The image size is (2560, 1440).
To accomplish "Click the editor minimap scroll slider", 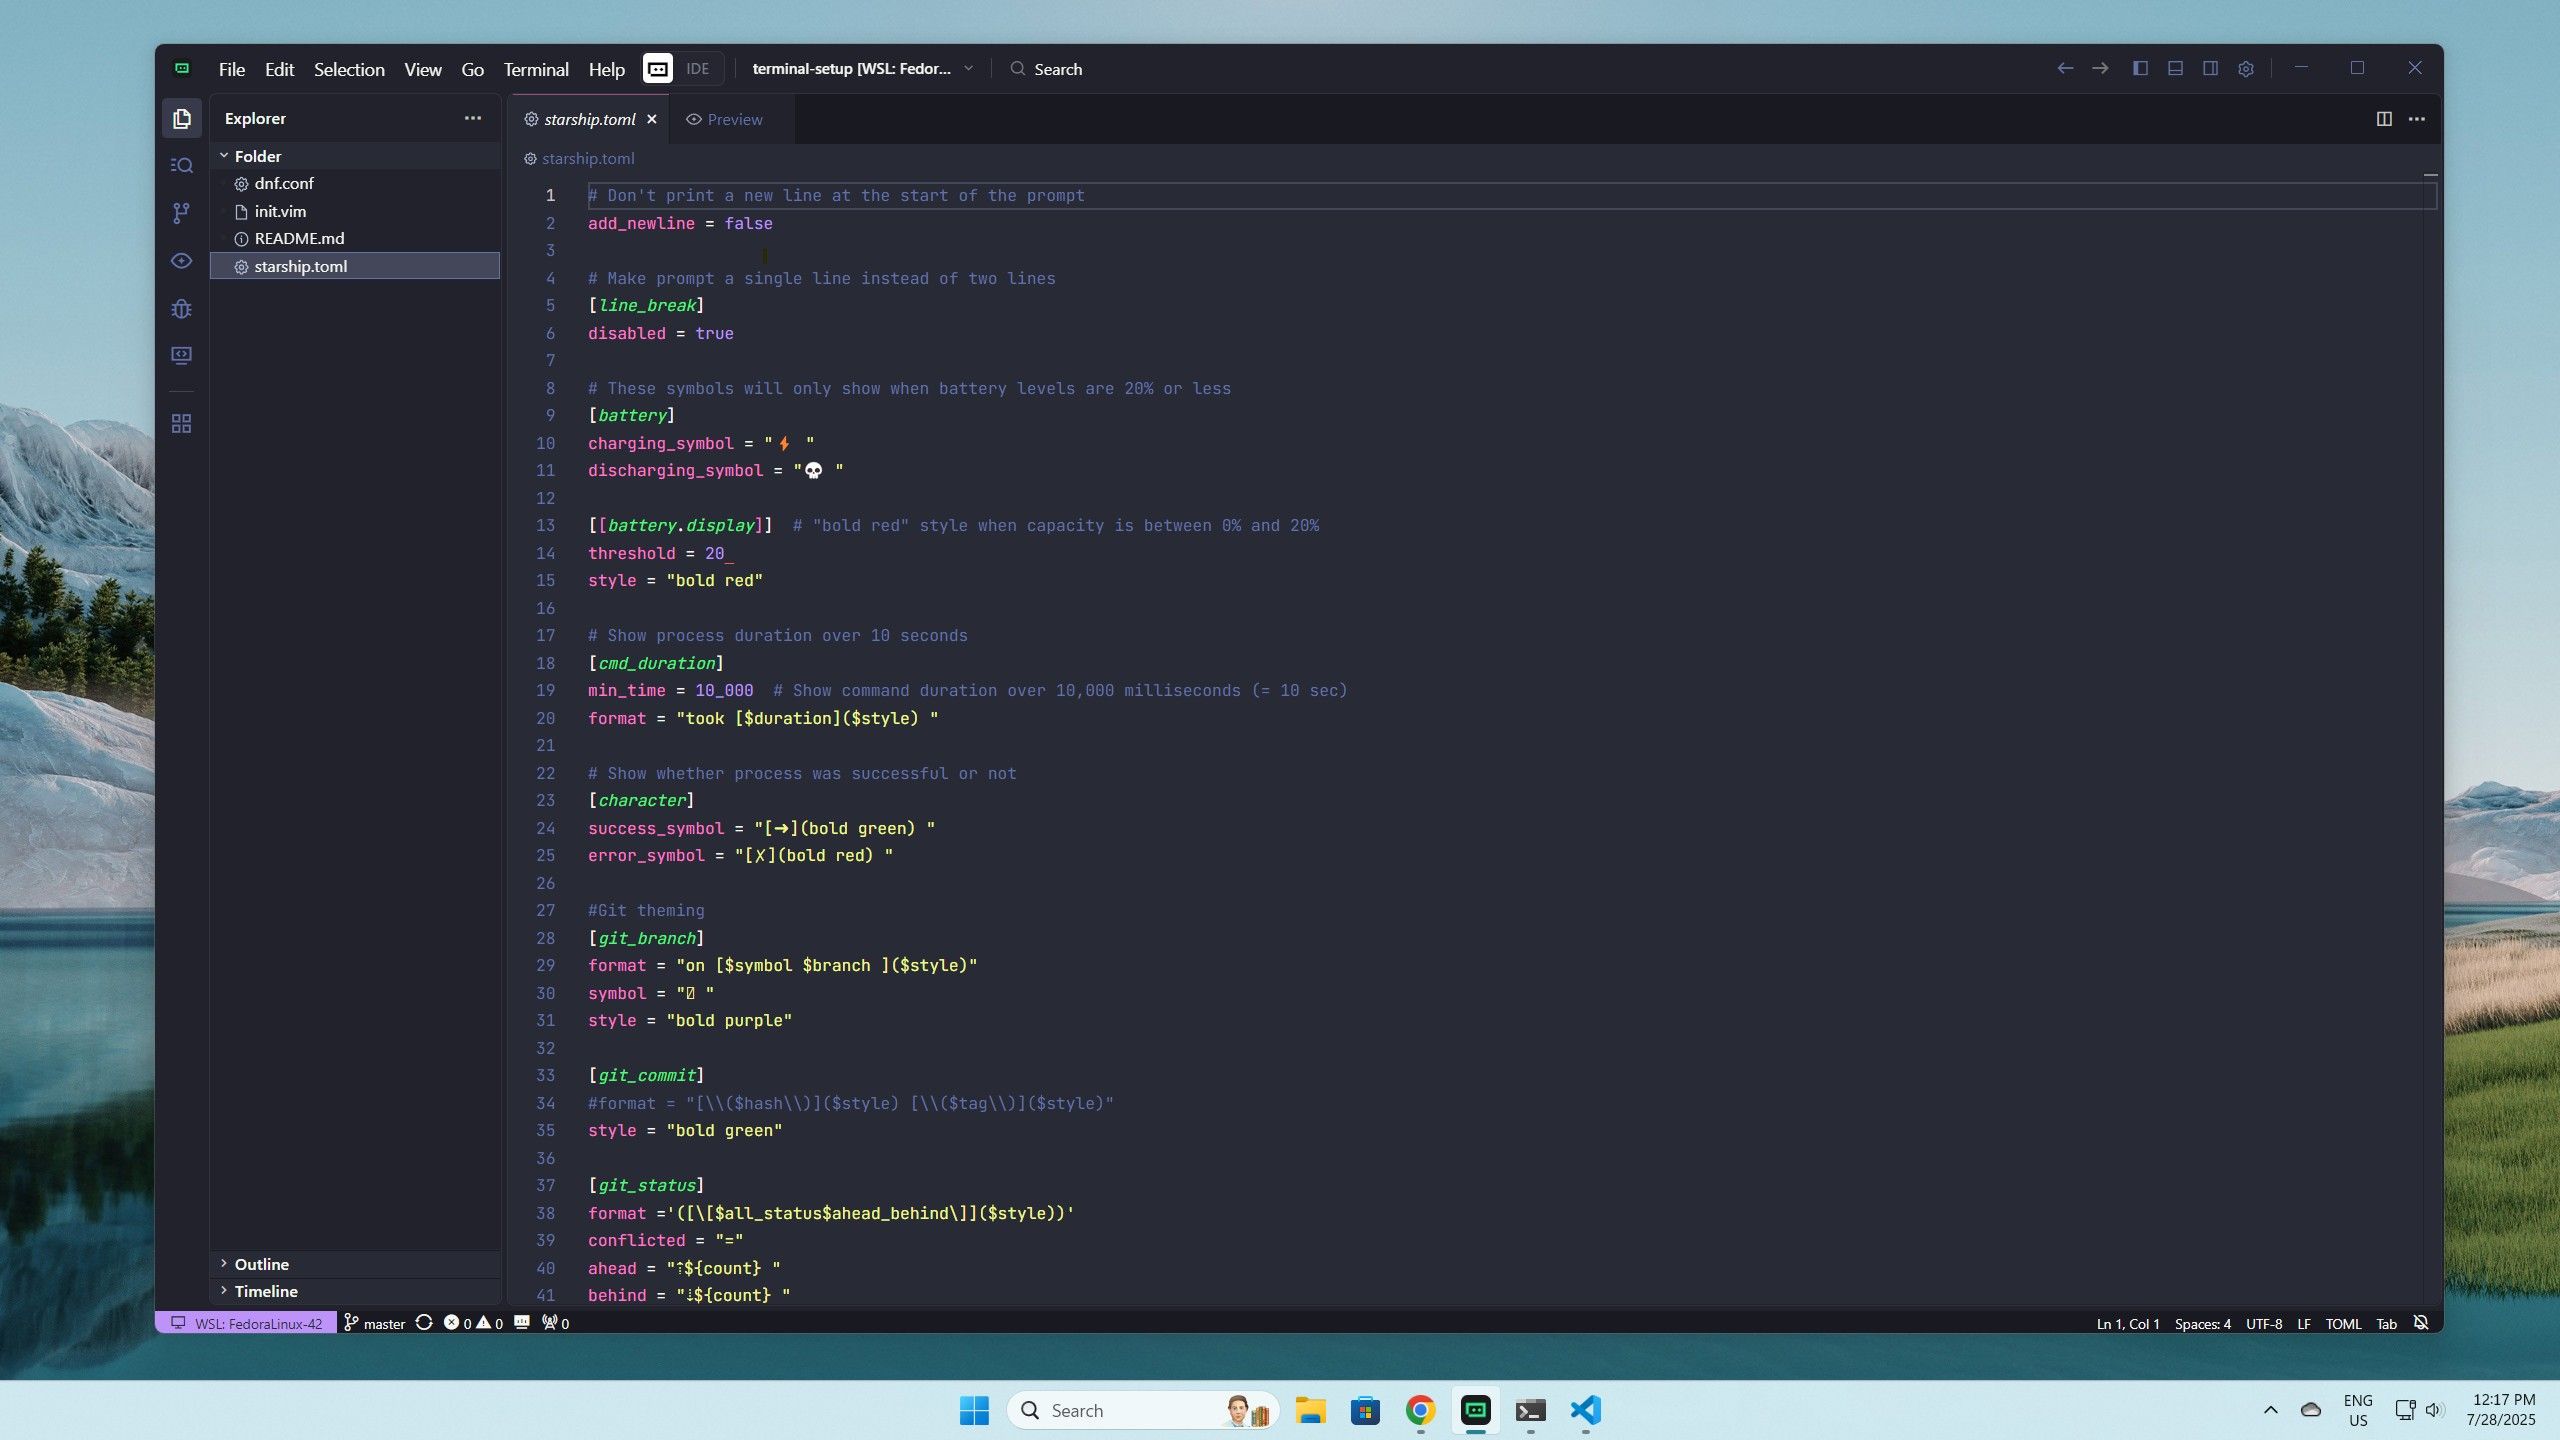I will pyautogui.click(x=2430, y=400).
